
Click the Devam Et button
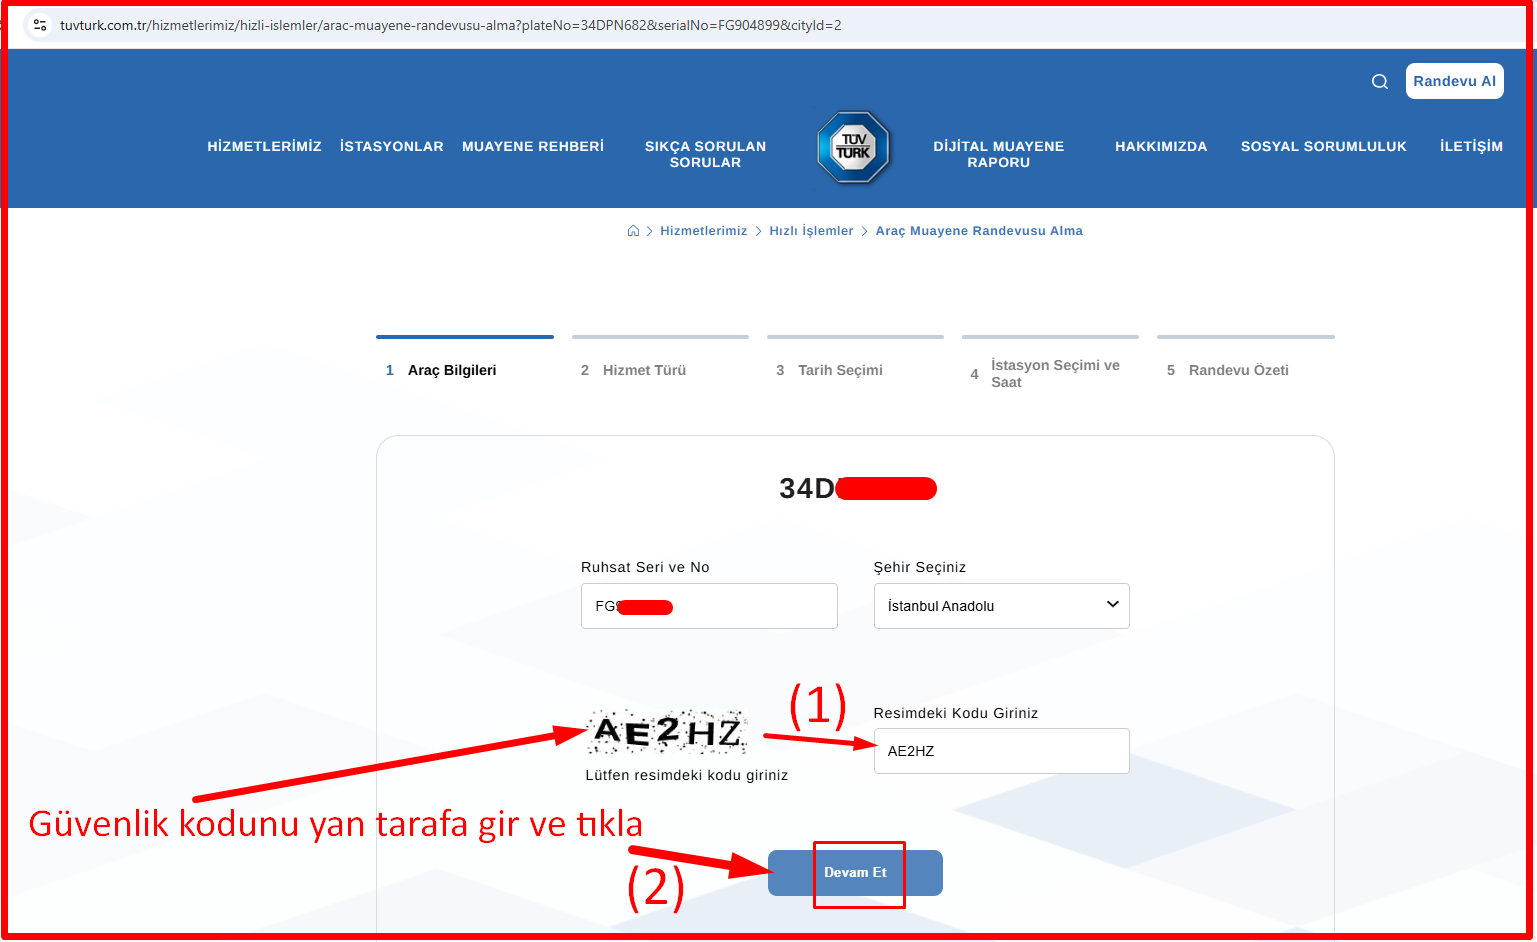(855, 873)
